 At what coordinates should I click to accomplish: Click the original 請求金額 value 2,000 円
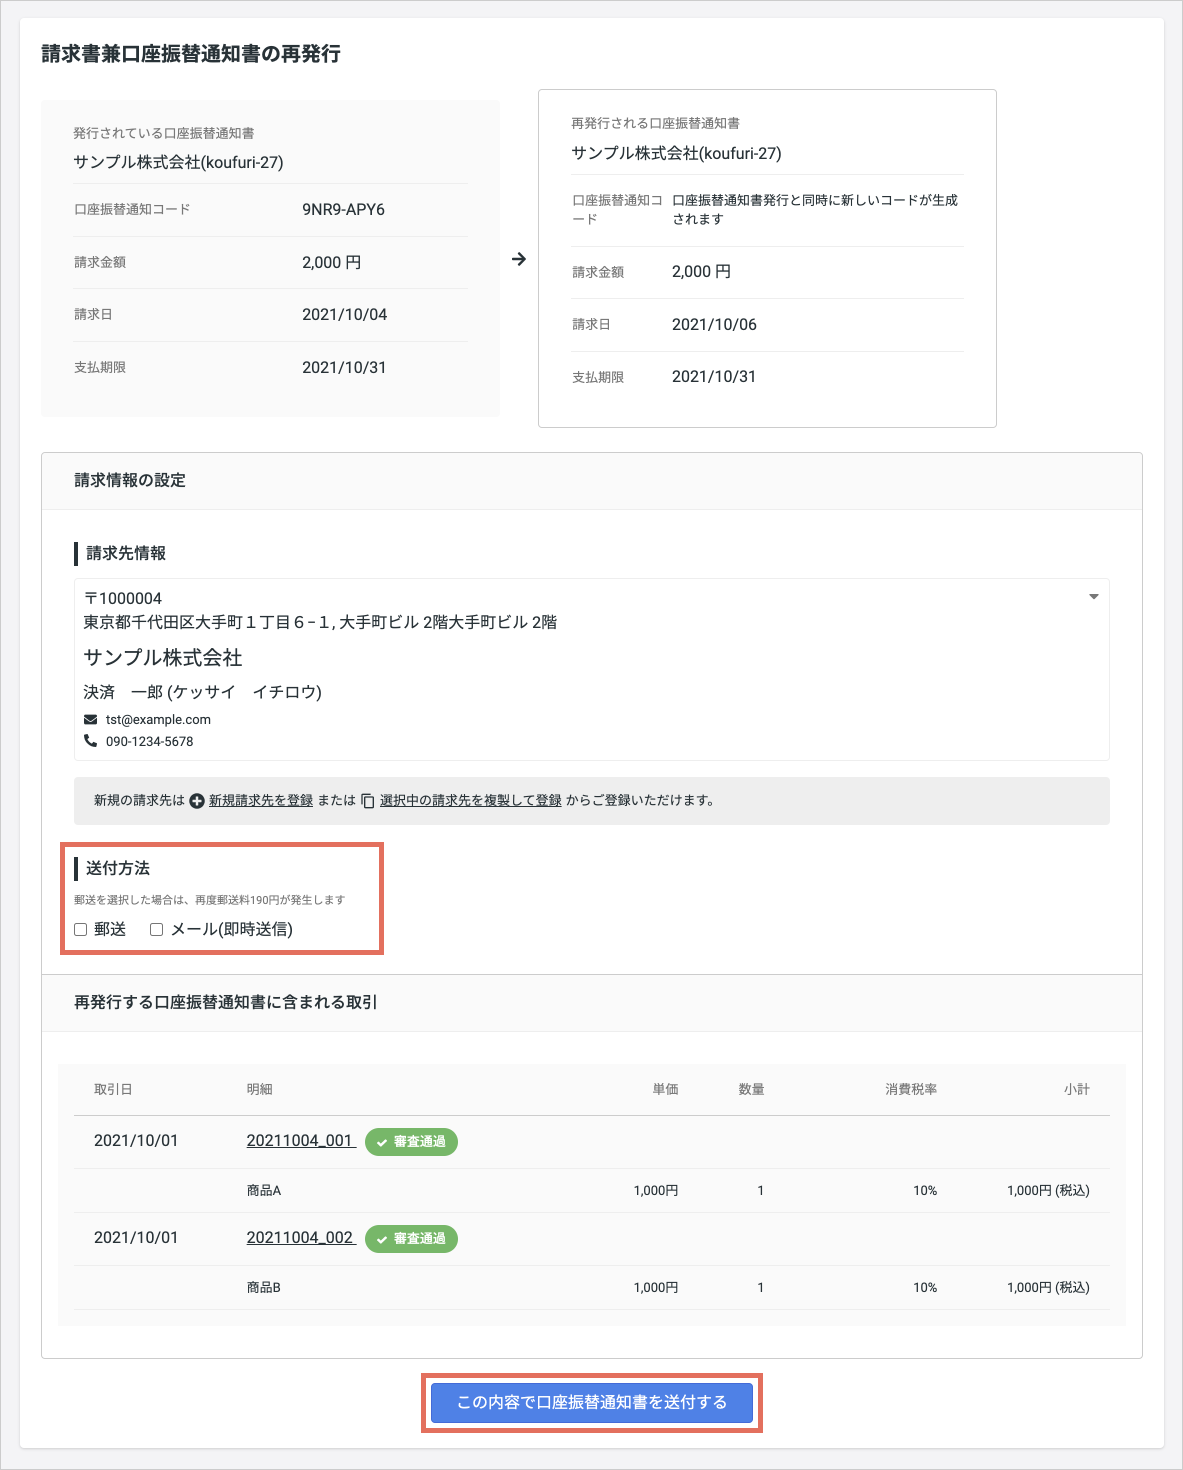click(x=332, y=263)
